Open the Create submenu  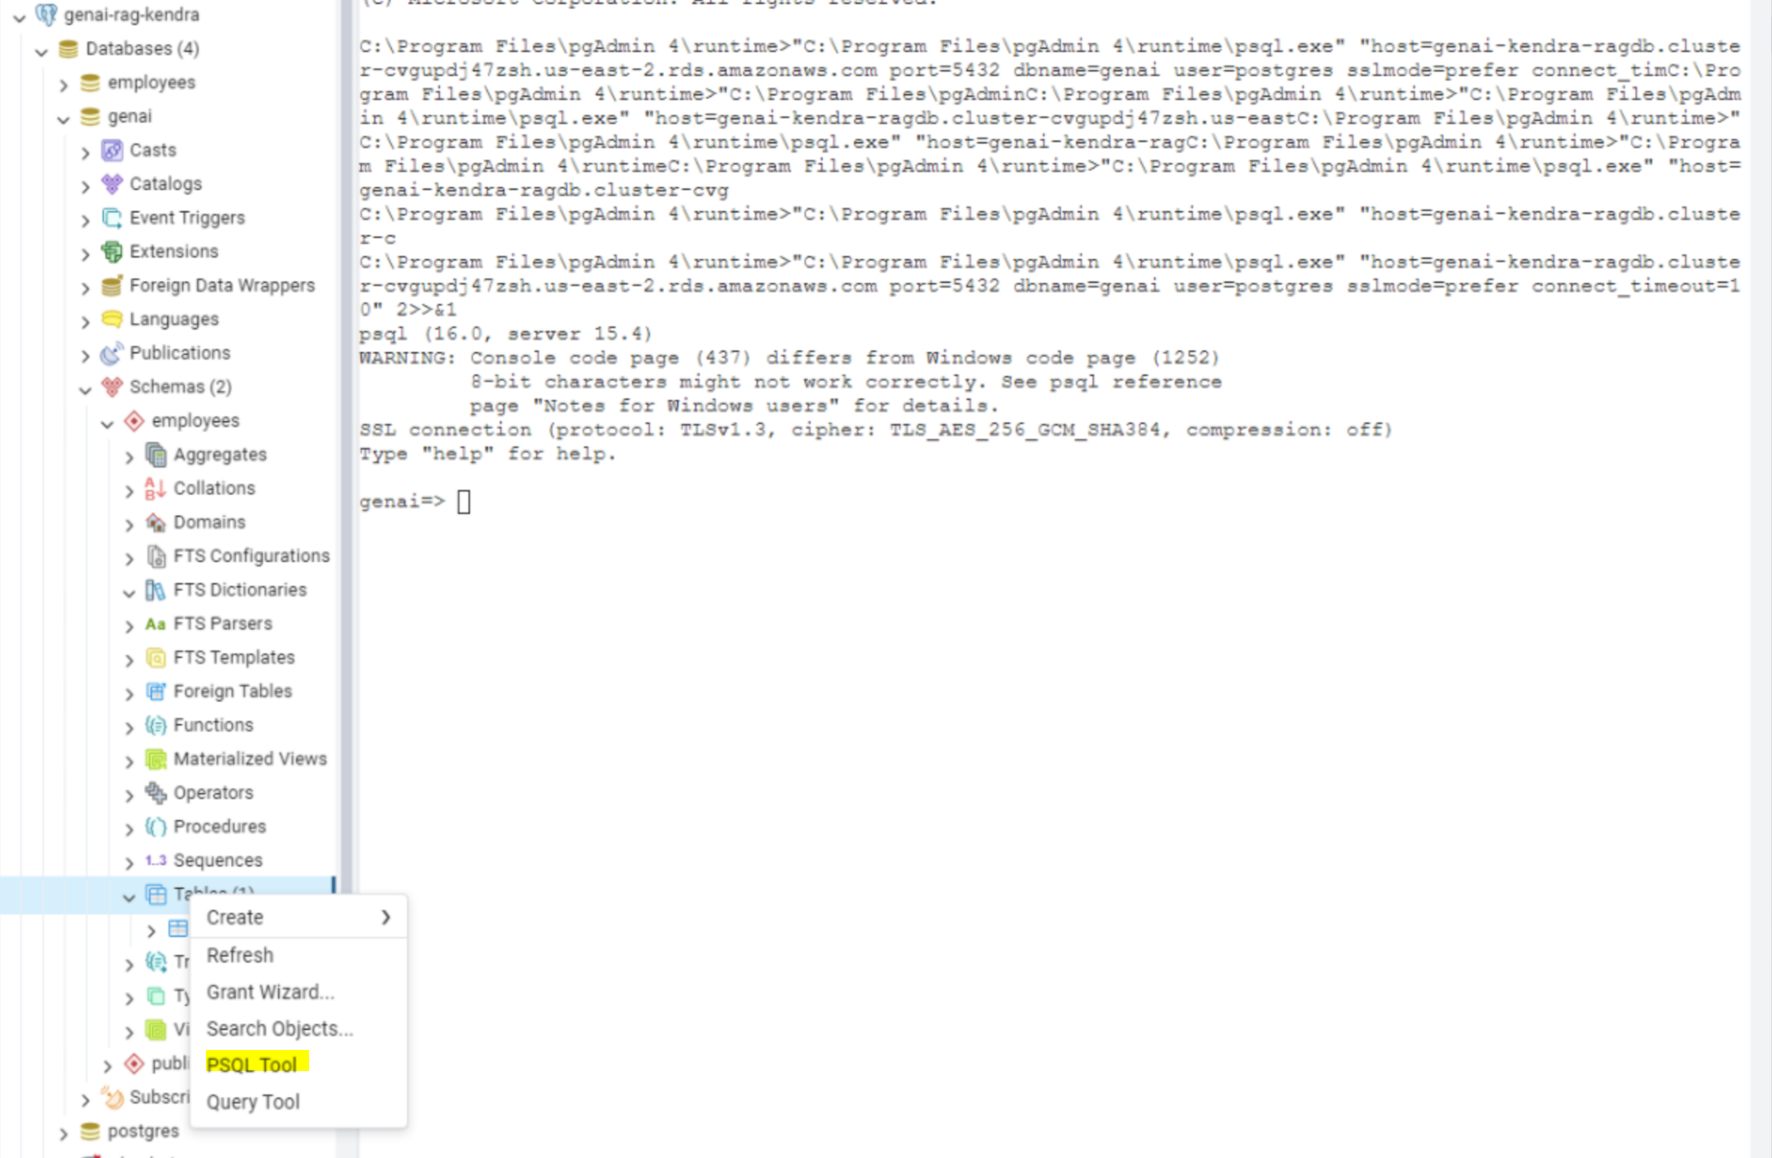235,917
